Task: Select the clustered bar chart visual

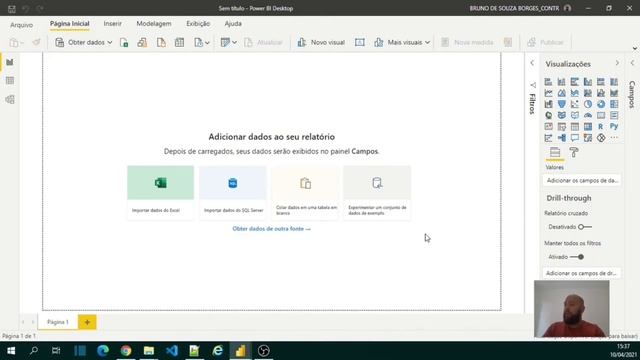Action: [575, 82]
